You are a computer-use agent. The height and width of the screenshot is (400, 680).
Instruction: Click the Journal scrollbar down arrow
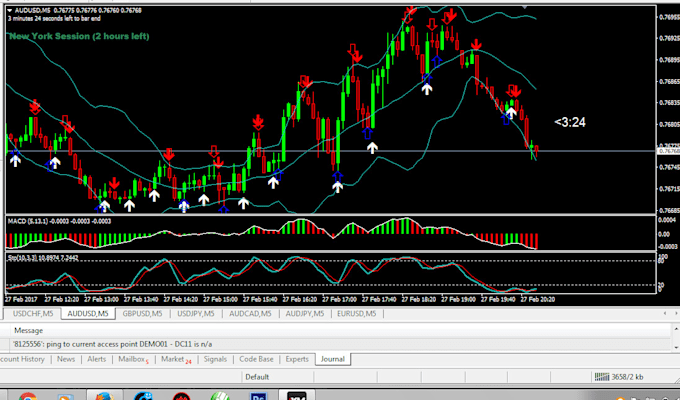pos(676,348)
